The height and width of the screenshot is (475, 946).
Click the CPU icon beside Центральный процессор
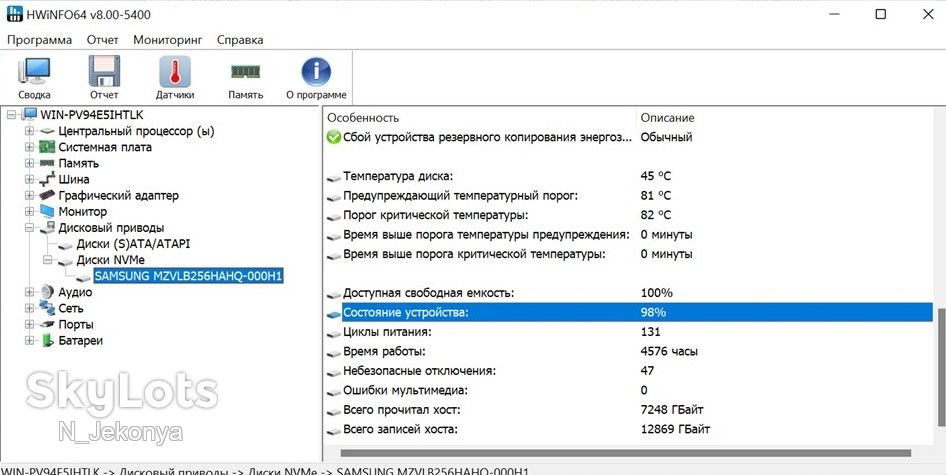tap(47, 131)
